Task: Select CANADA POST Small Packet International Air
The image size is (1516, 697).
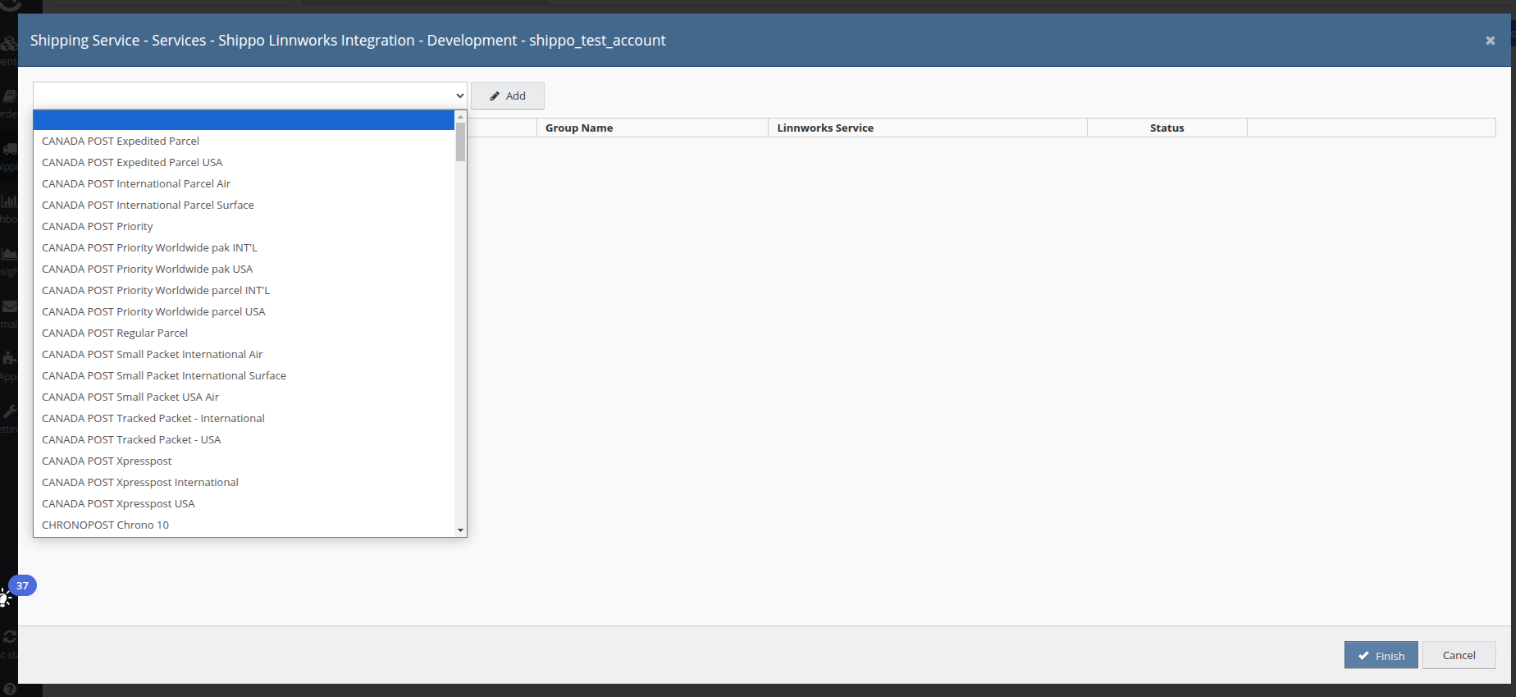Action: point(244,354)
